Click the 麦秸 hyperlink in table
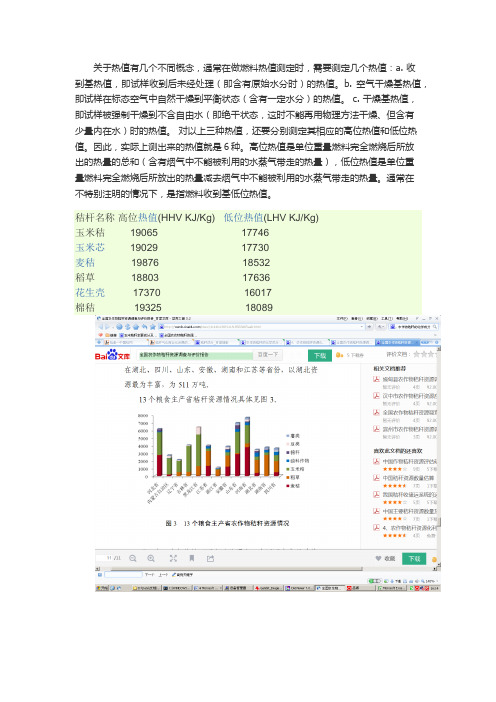This screenshot has width=496, height=702. tap(85, 262)
